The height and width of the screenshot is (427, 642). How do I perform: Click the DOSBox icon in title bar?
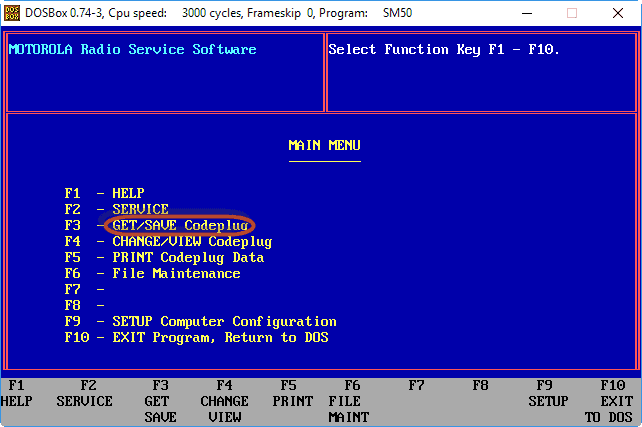coord(13,14)
